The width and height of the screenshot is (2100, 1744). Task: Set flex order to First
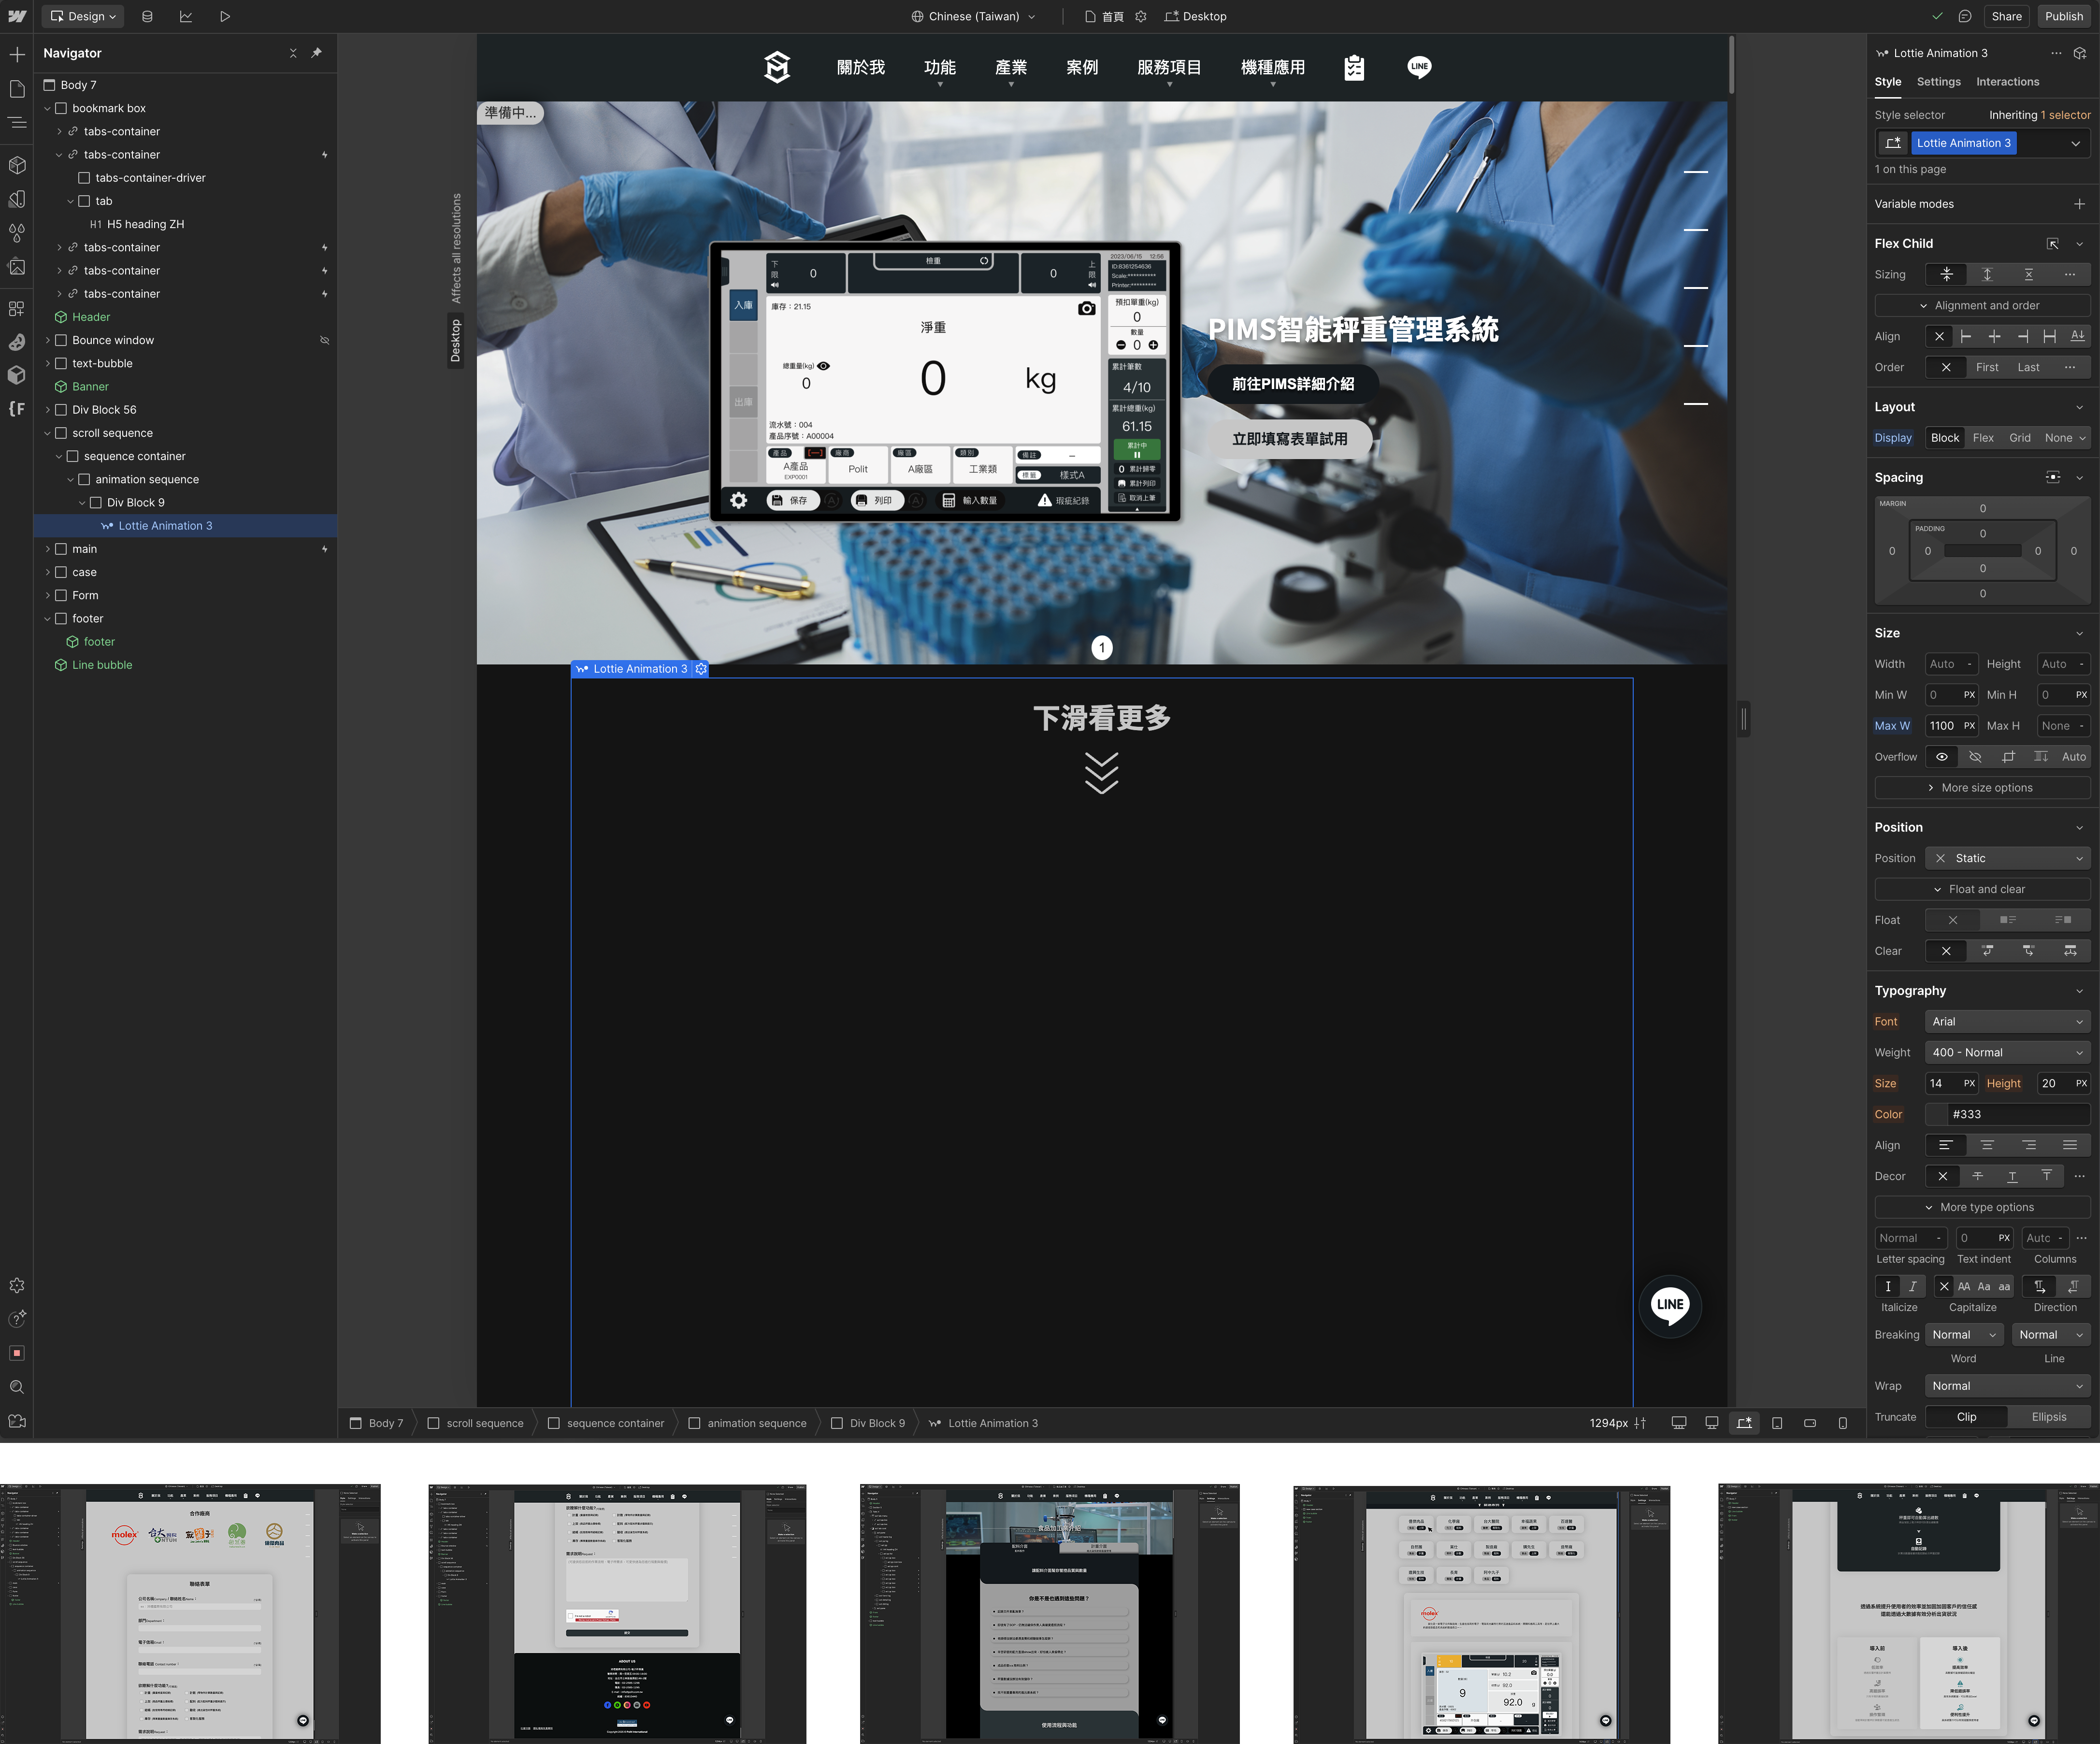(x=1986, y=367)
